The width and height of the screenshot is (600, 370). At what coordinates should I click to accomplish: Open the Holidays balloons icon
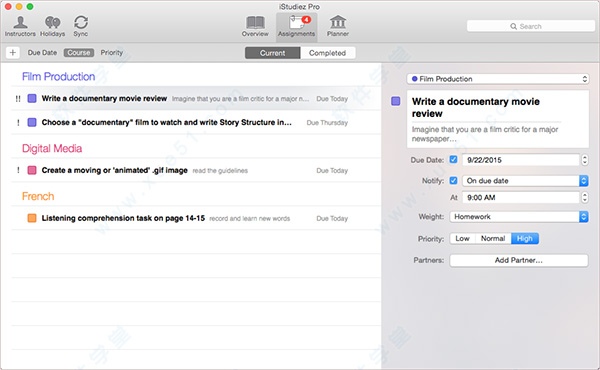pos(52,26)
